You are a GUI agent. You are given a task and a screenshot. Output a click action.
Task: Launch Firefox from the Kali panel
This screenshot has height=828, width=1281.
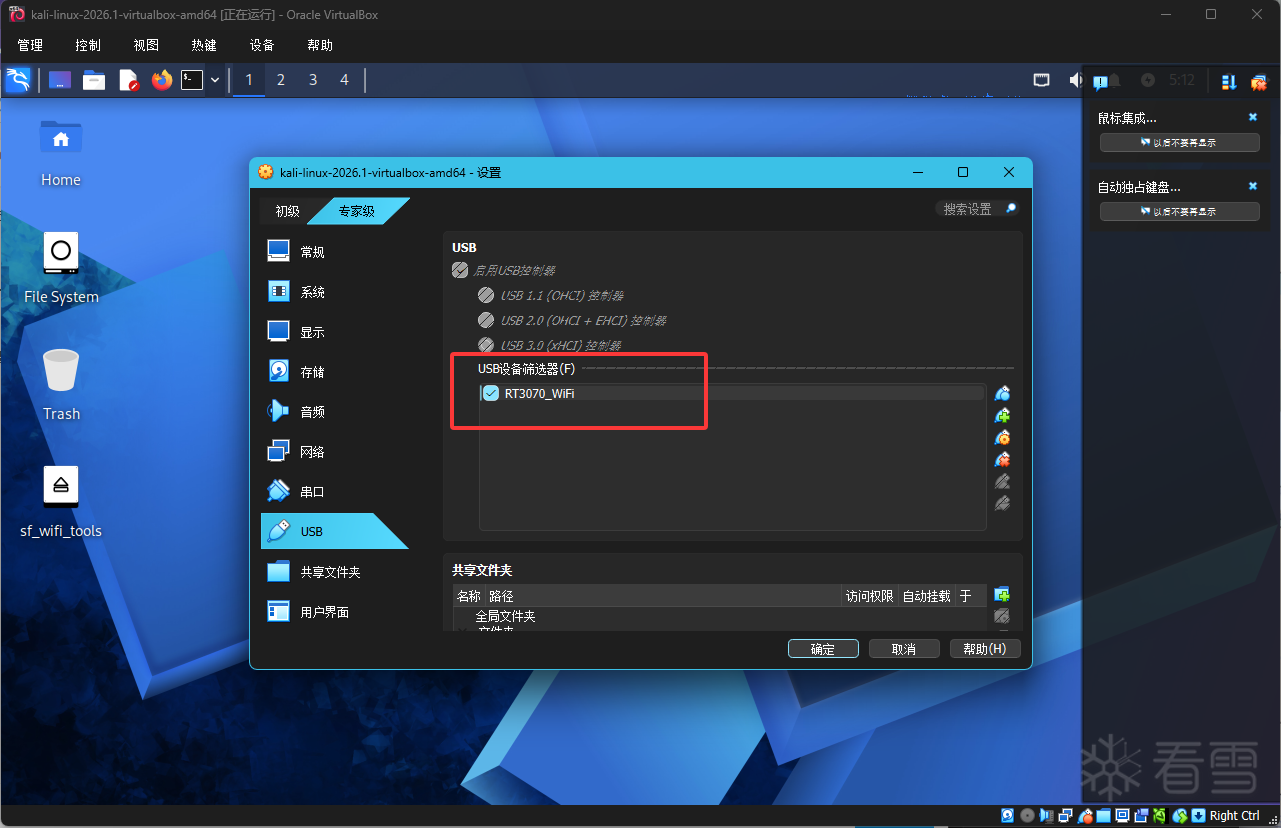pyautogui.click(x=162, y=80)
